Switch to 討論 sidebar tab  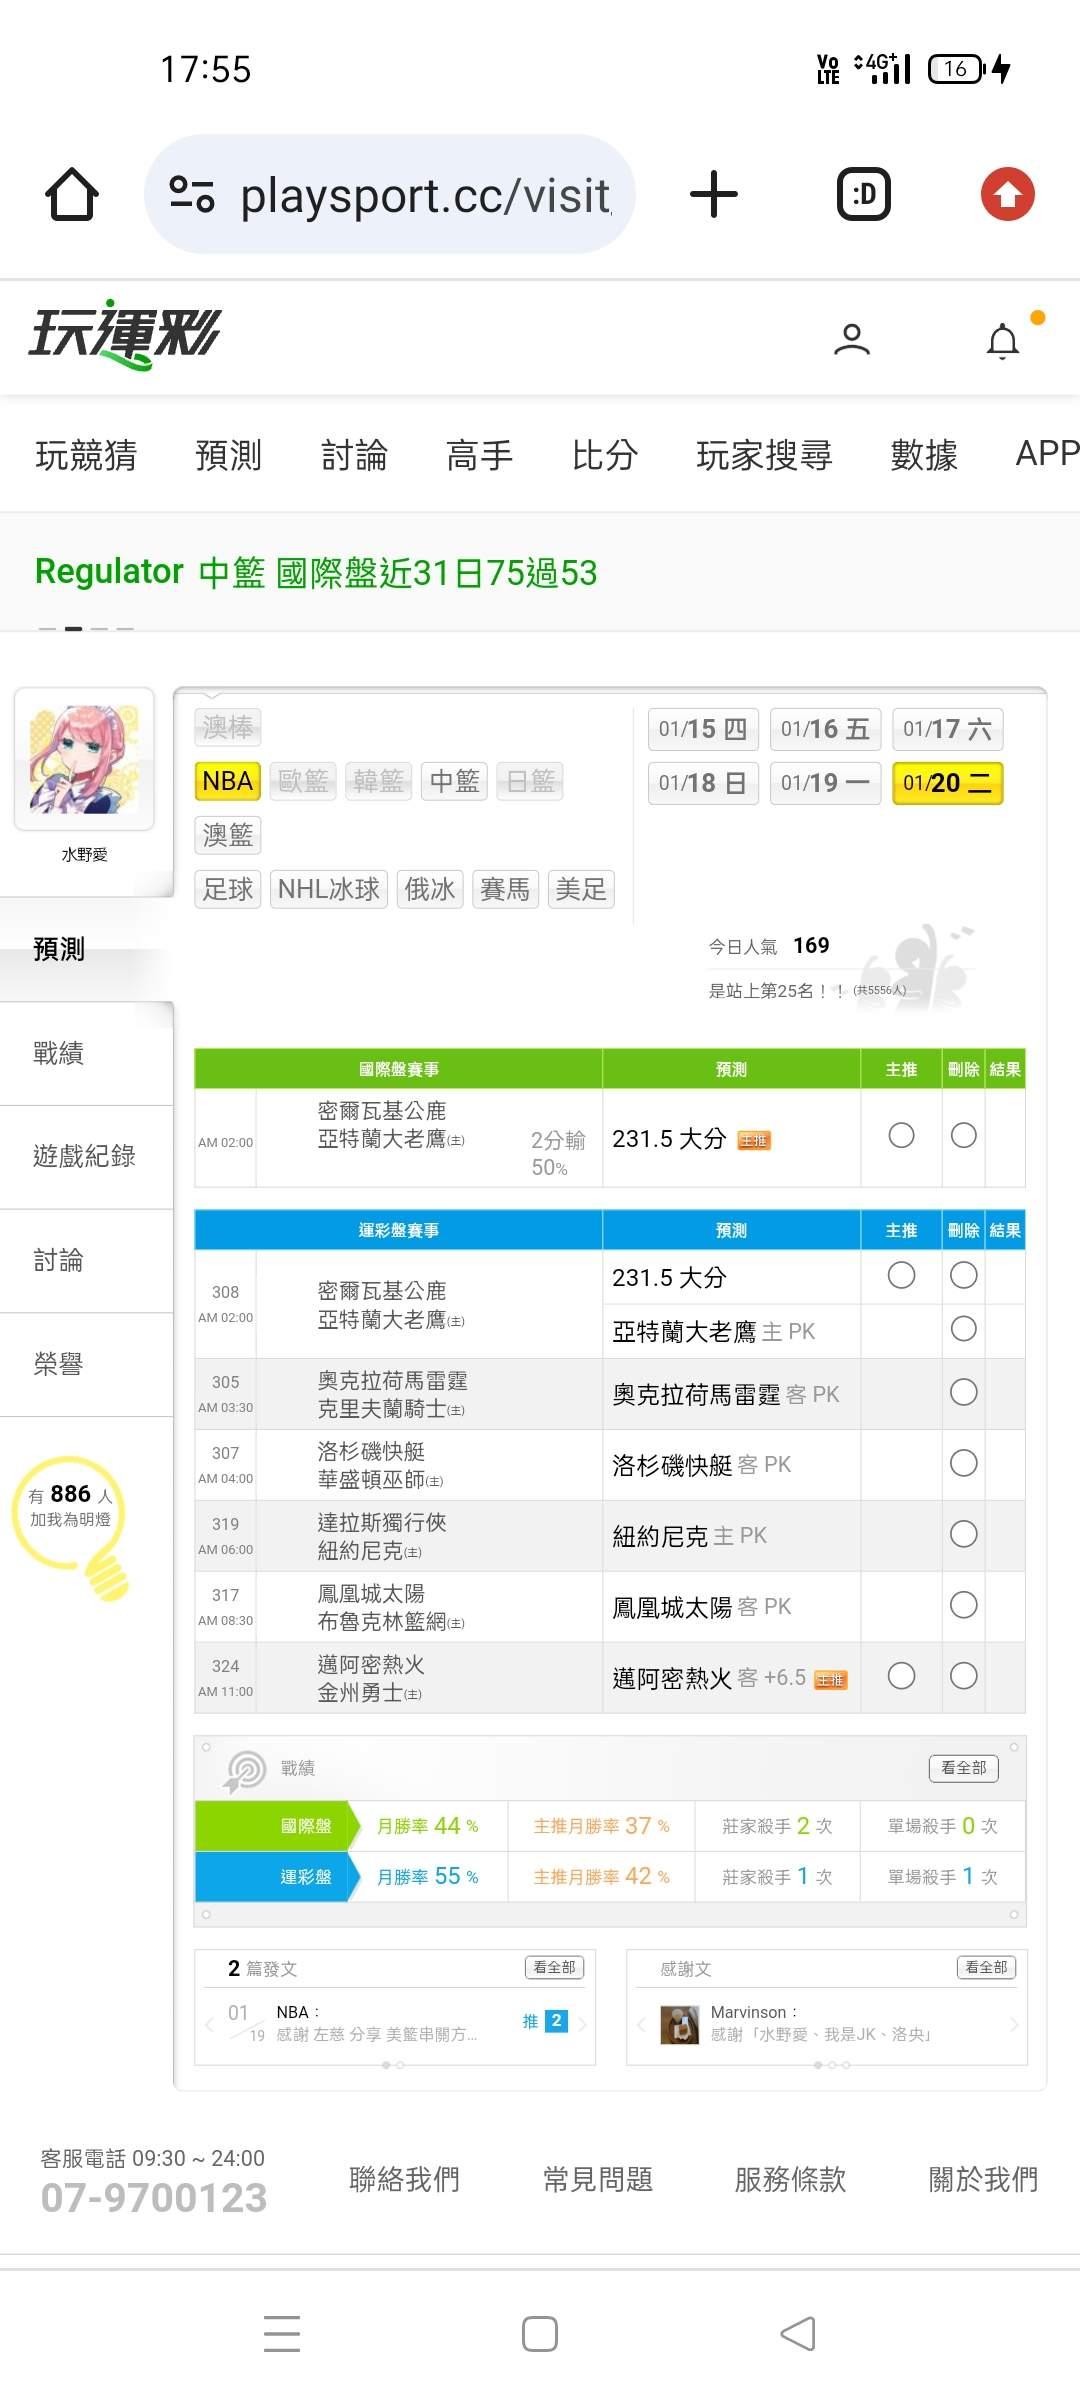tap(86, 1260)
